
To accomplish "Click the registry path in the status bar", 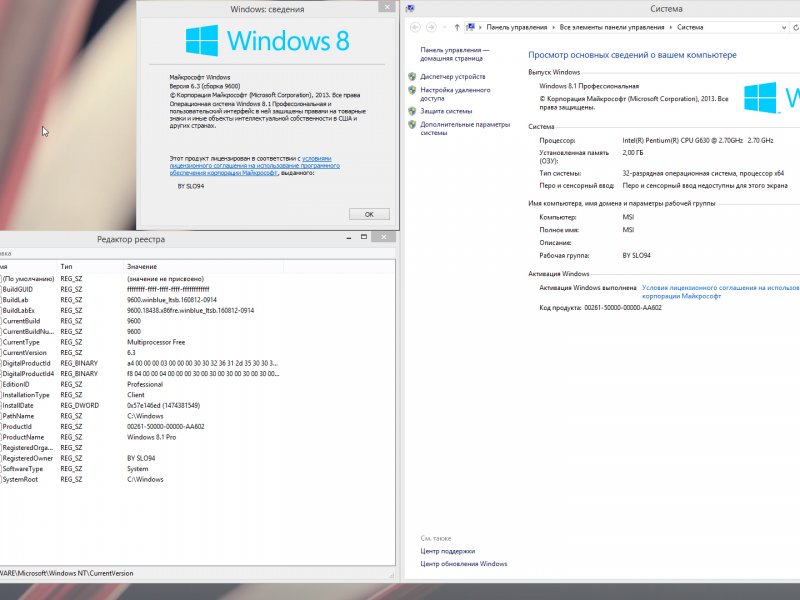I will (x=67, y=573).
